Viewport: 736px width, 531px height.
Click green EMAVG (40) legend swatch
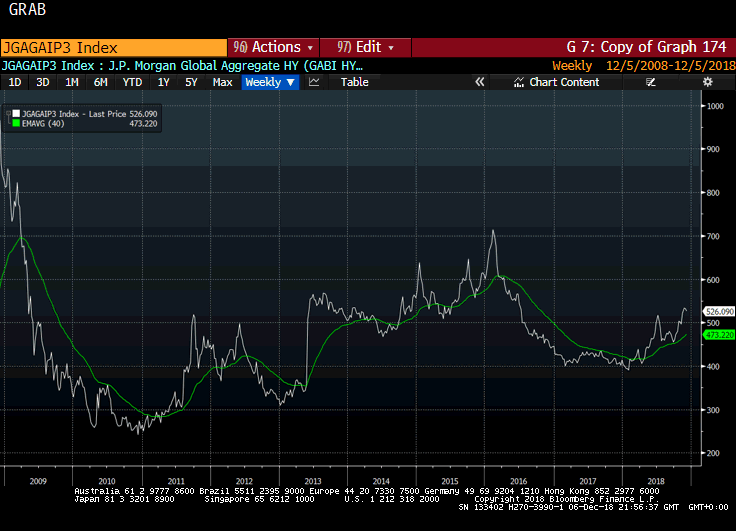tap(16, 125)
